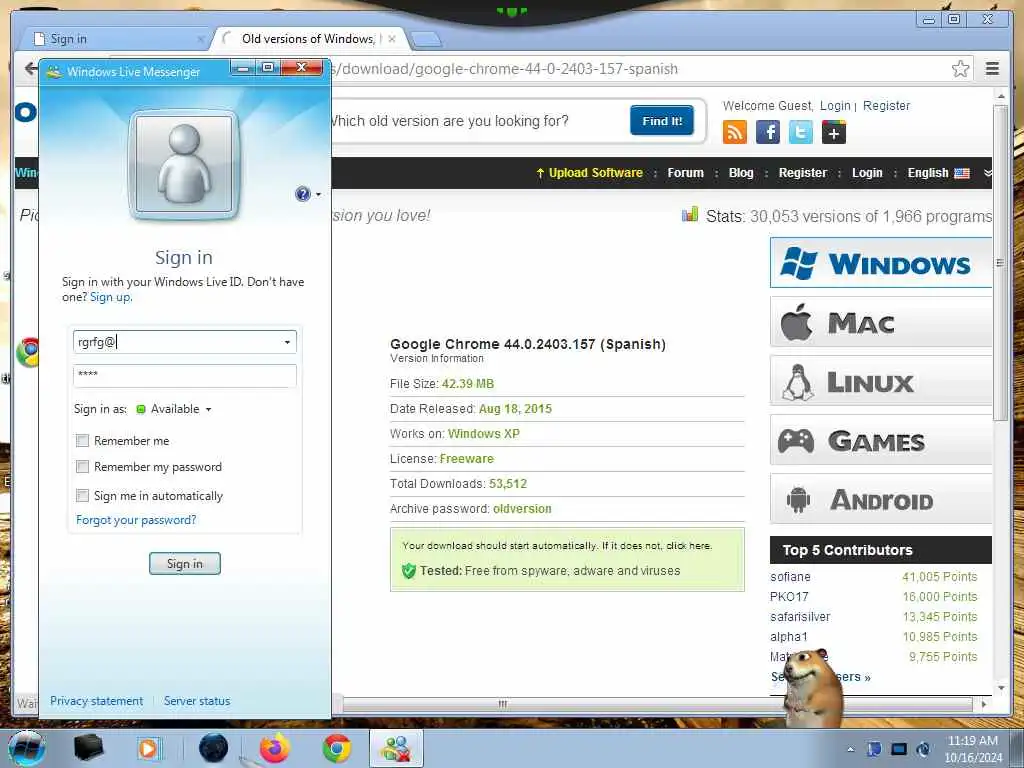Click the black box taskbar icon
This screenshot has height=768, width=1024.
coord(88,748)
